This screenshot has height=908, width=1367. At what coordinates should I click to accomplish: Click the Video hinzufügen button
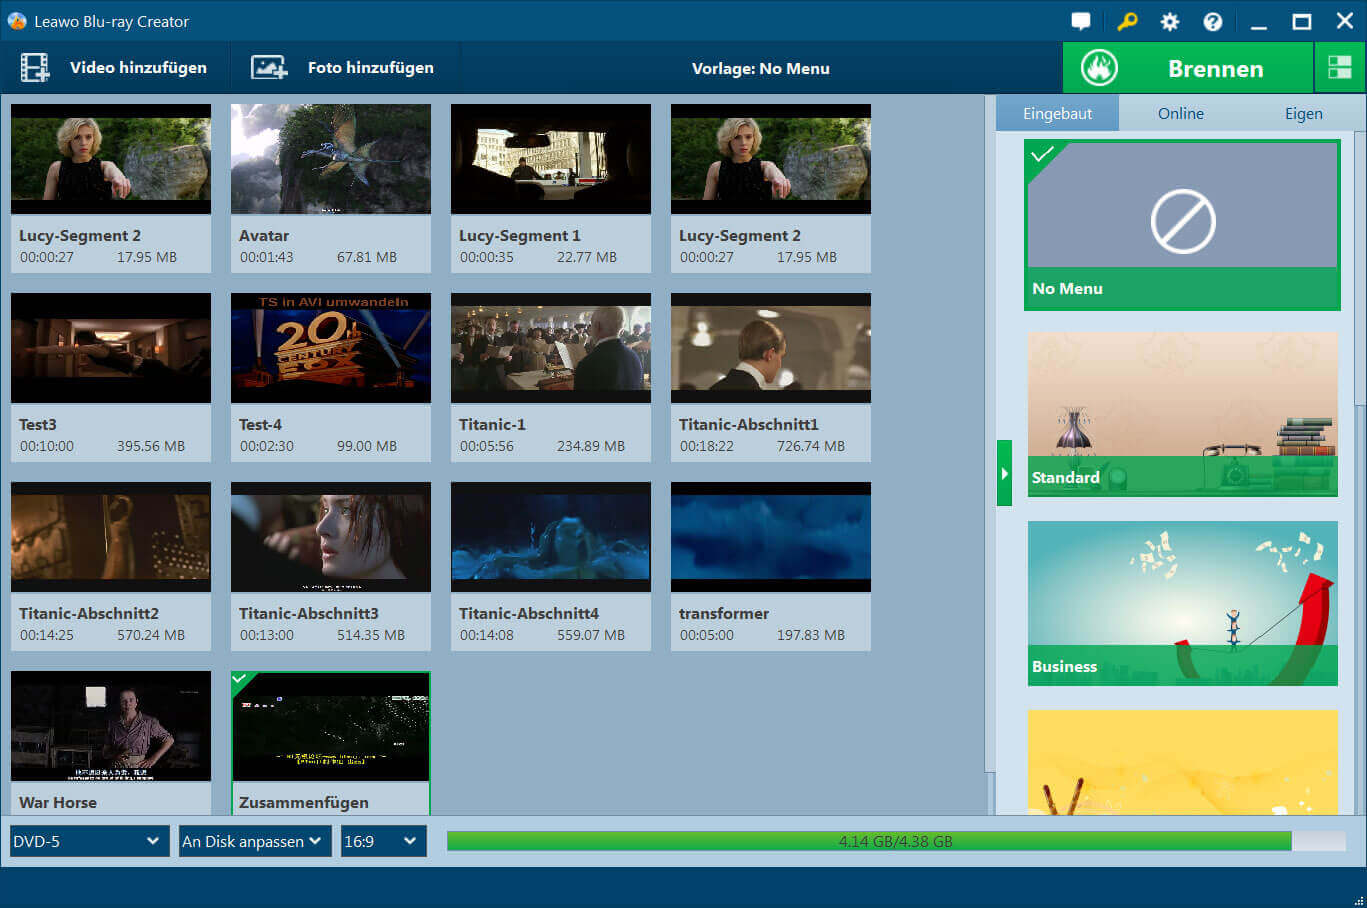(x=115, y=68)
